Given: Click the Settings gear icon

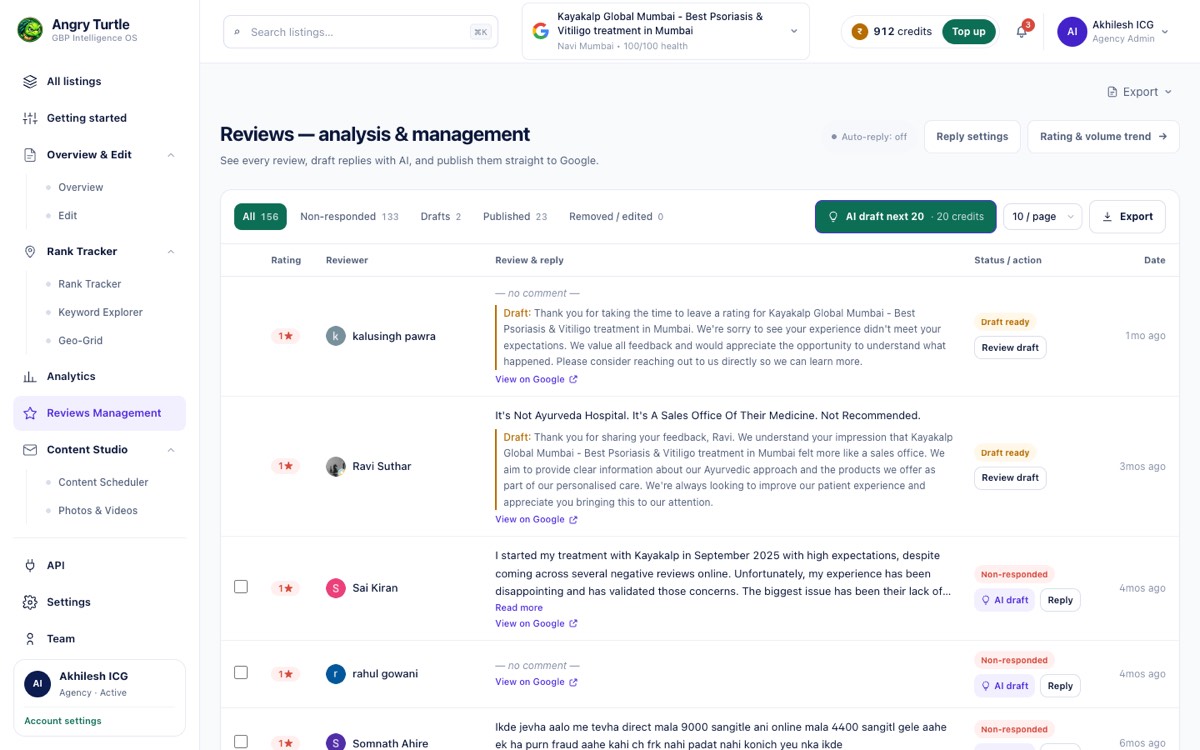Looking at the screenshot, I should click(30, 602).
